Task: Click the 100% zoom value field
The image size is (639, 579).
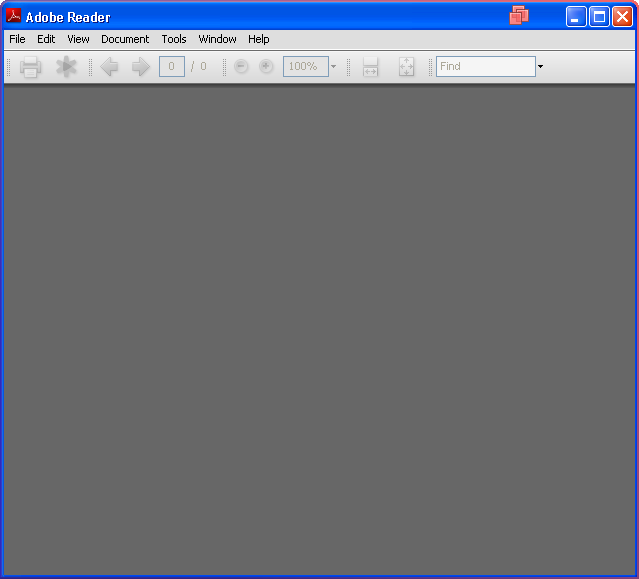Action: coord(306,66)
